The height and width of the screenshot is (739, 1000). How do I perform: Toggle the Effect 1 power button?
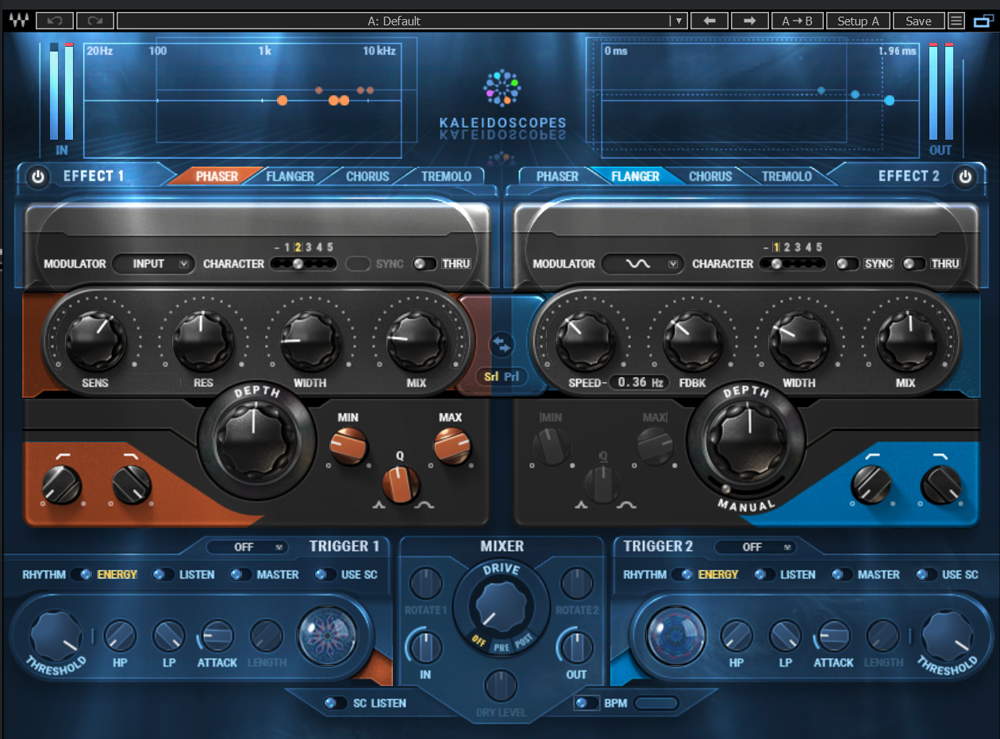38,177
